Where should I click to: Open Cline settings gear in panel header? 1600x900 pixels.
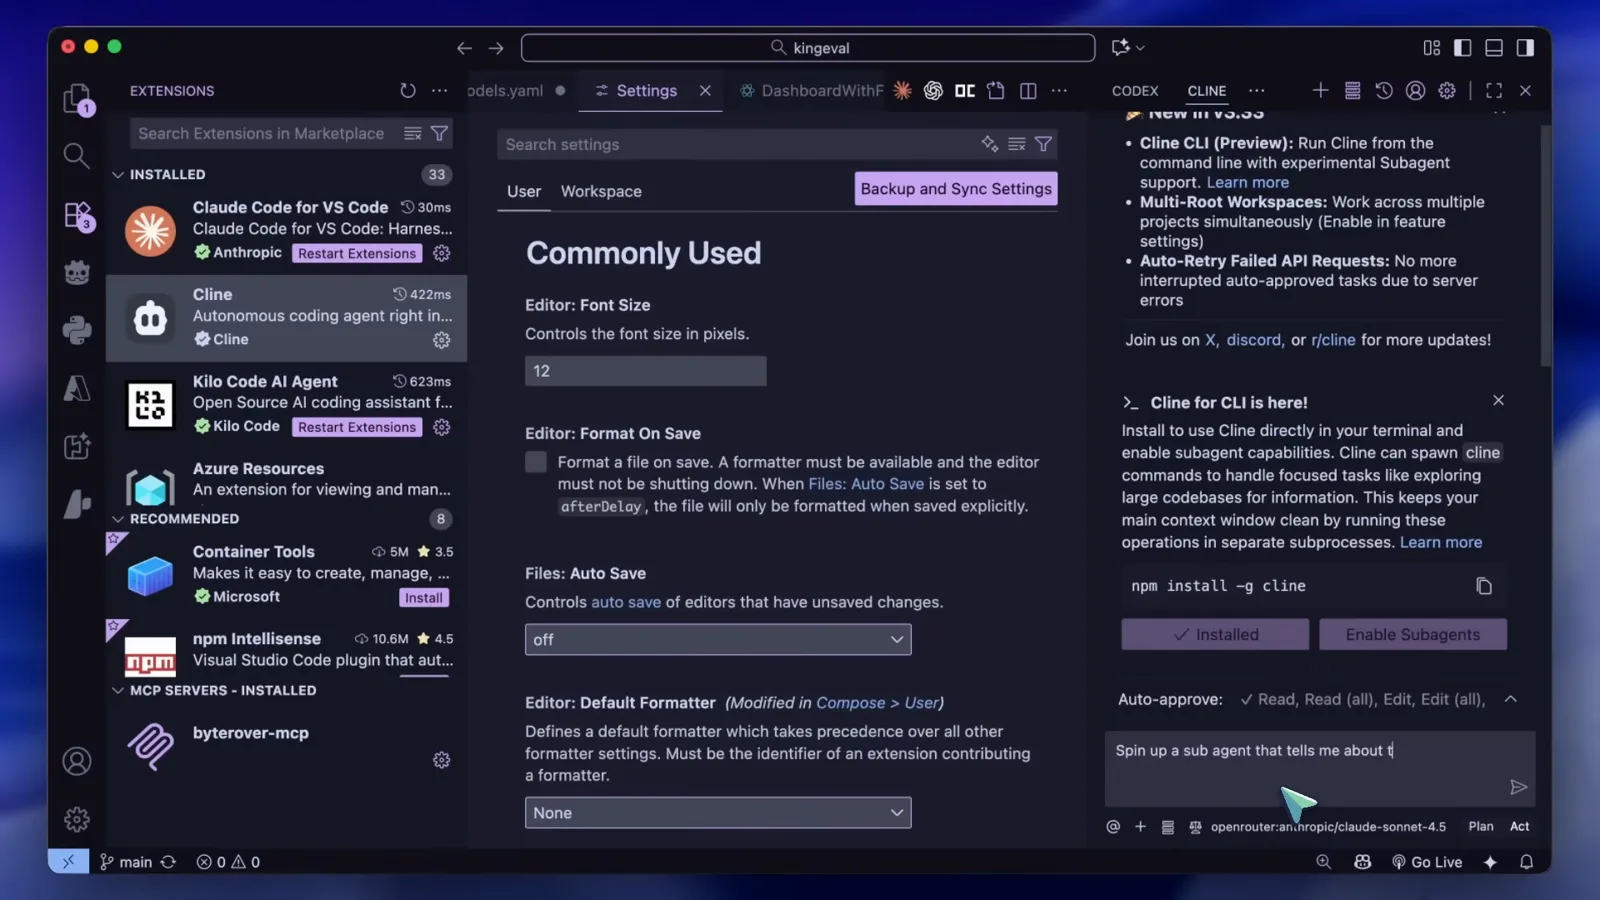click(1447, 90)
